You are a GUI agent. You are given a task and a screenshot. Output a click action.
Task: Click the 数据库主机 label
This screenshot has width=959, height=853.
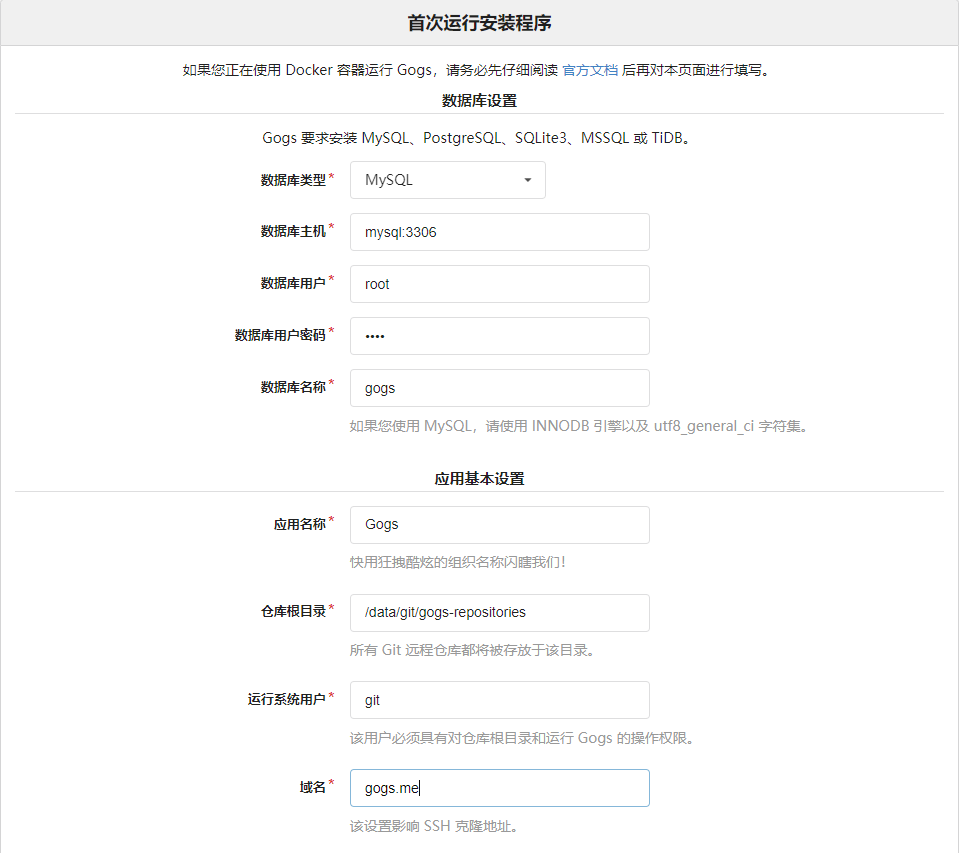click(293, 231)
